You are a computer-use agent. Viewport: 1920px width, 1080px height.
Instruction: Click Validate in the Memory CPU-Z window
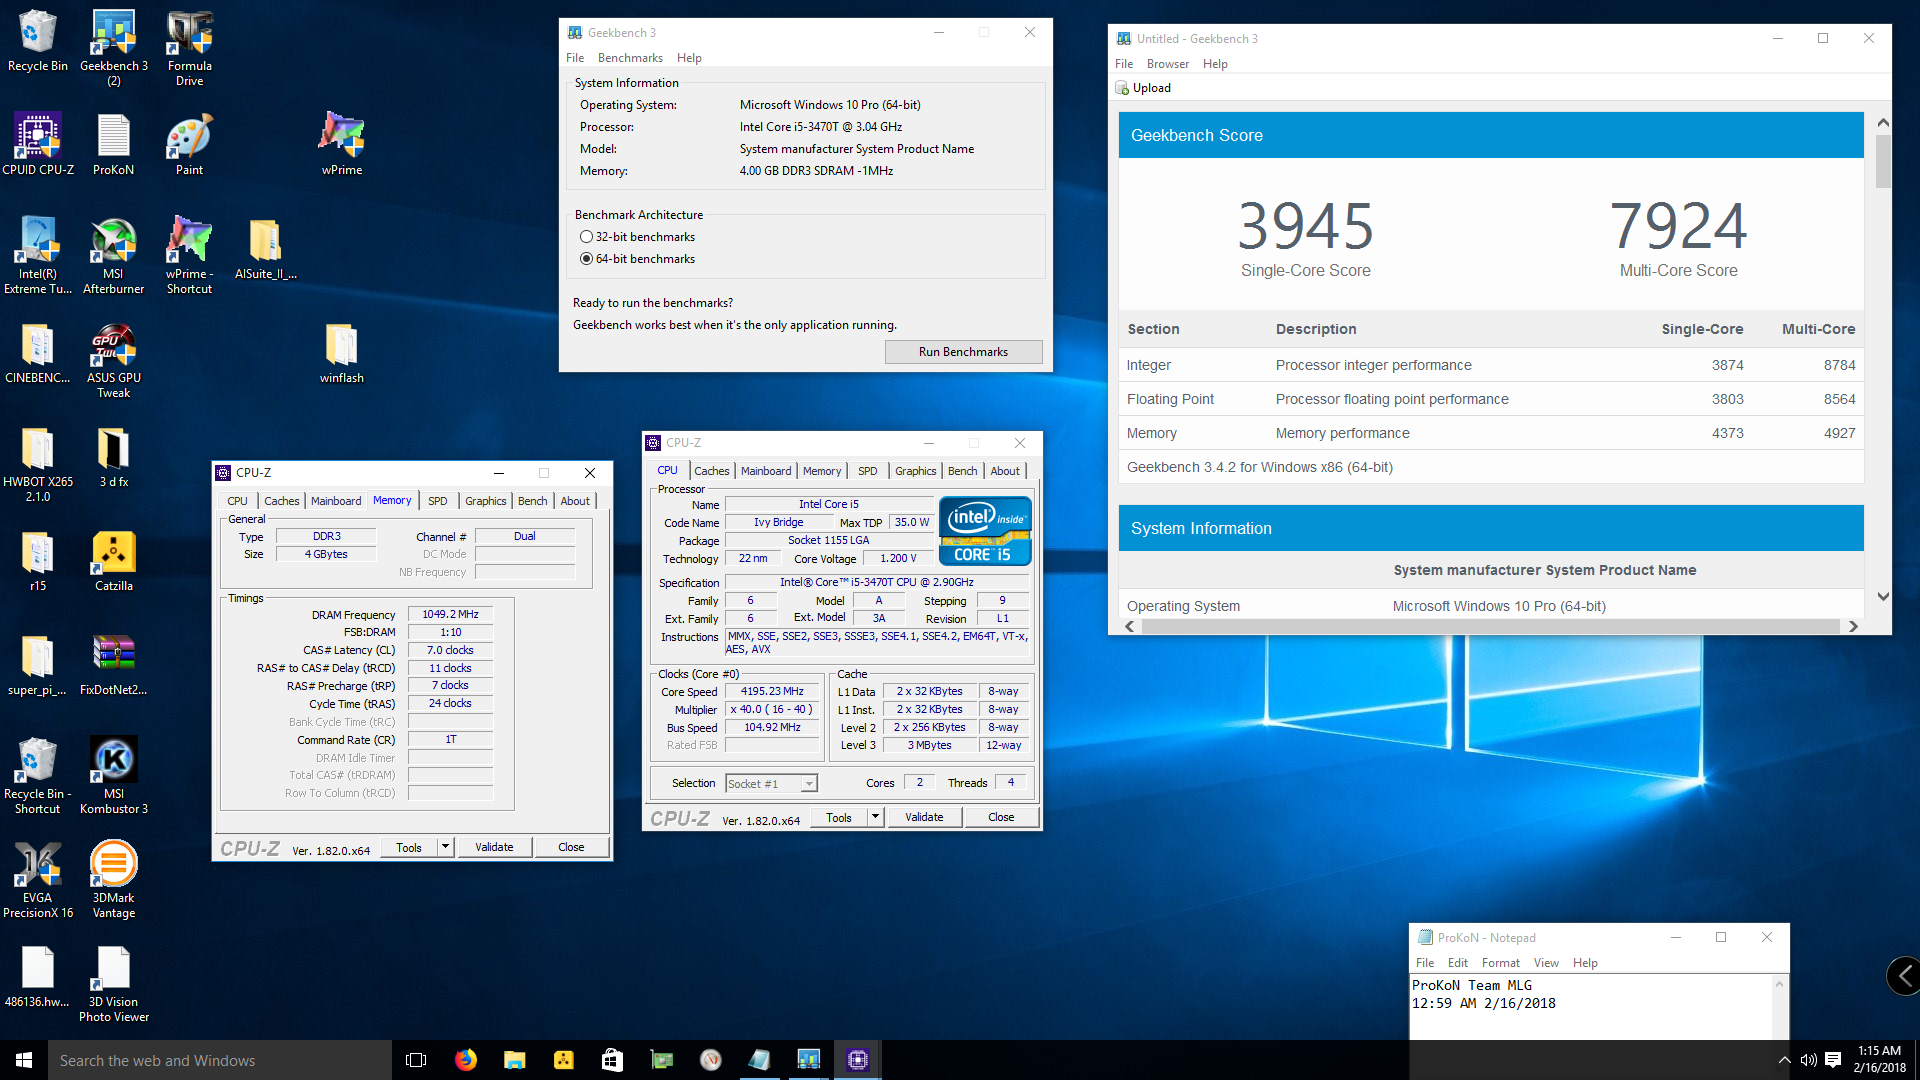pyautogui.click(x=494, y=847)
